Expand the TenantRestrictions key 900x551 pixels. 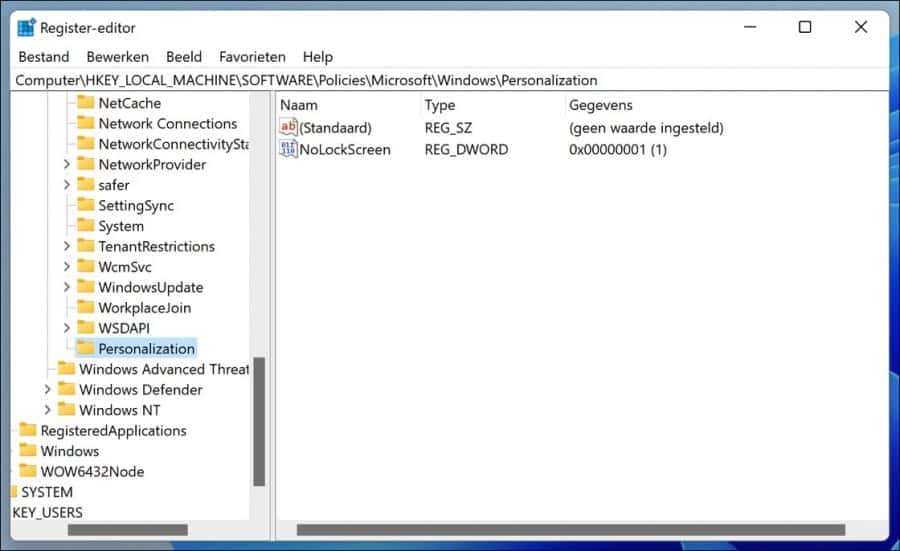point(67,246)
